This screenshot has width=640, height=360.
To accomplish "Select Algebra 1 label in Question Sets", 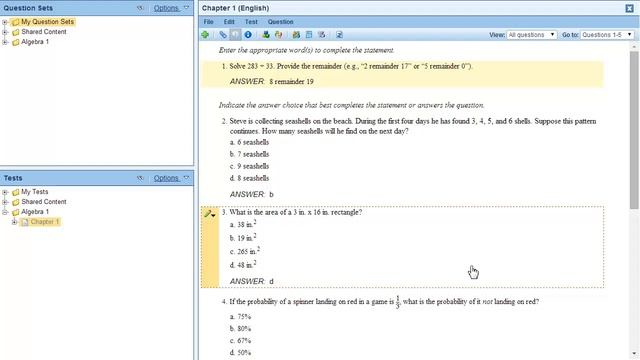I will pos(35,42).
